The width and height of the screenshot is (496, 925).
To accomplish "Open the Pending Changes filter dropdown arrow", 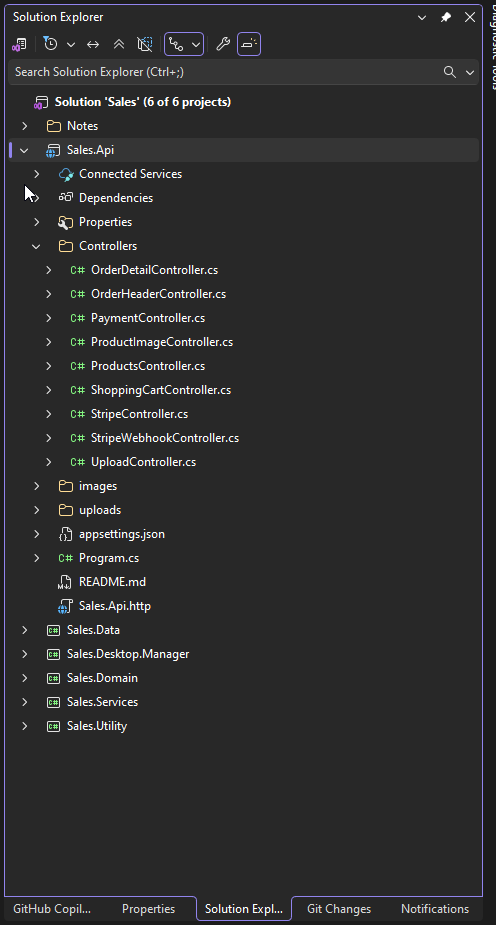I will (x=71, y=44).
